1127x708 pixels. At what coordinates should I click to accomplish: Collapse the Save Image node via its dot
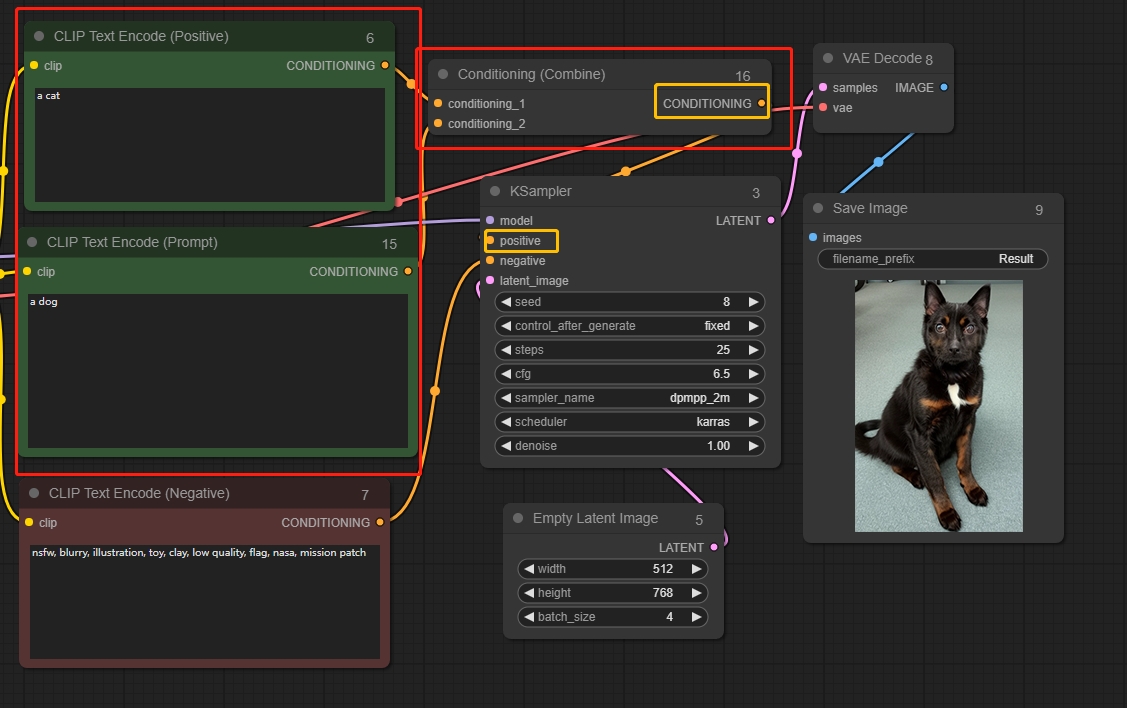click(818, 209)
